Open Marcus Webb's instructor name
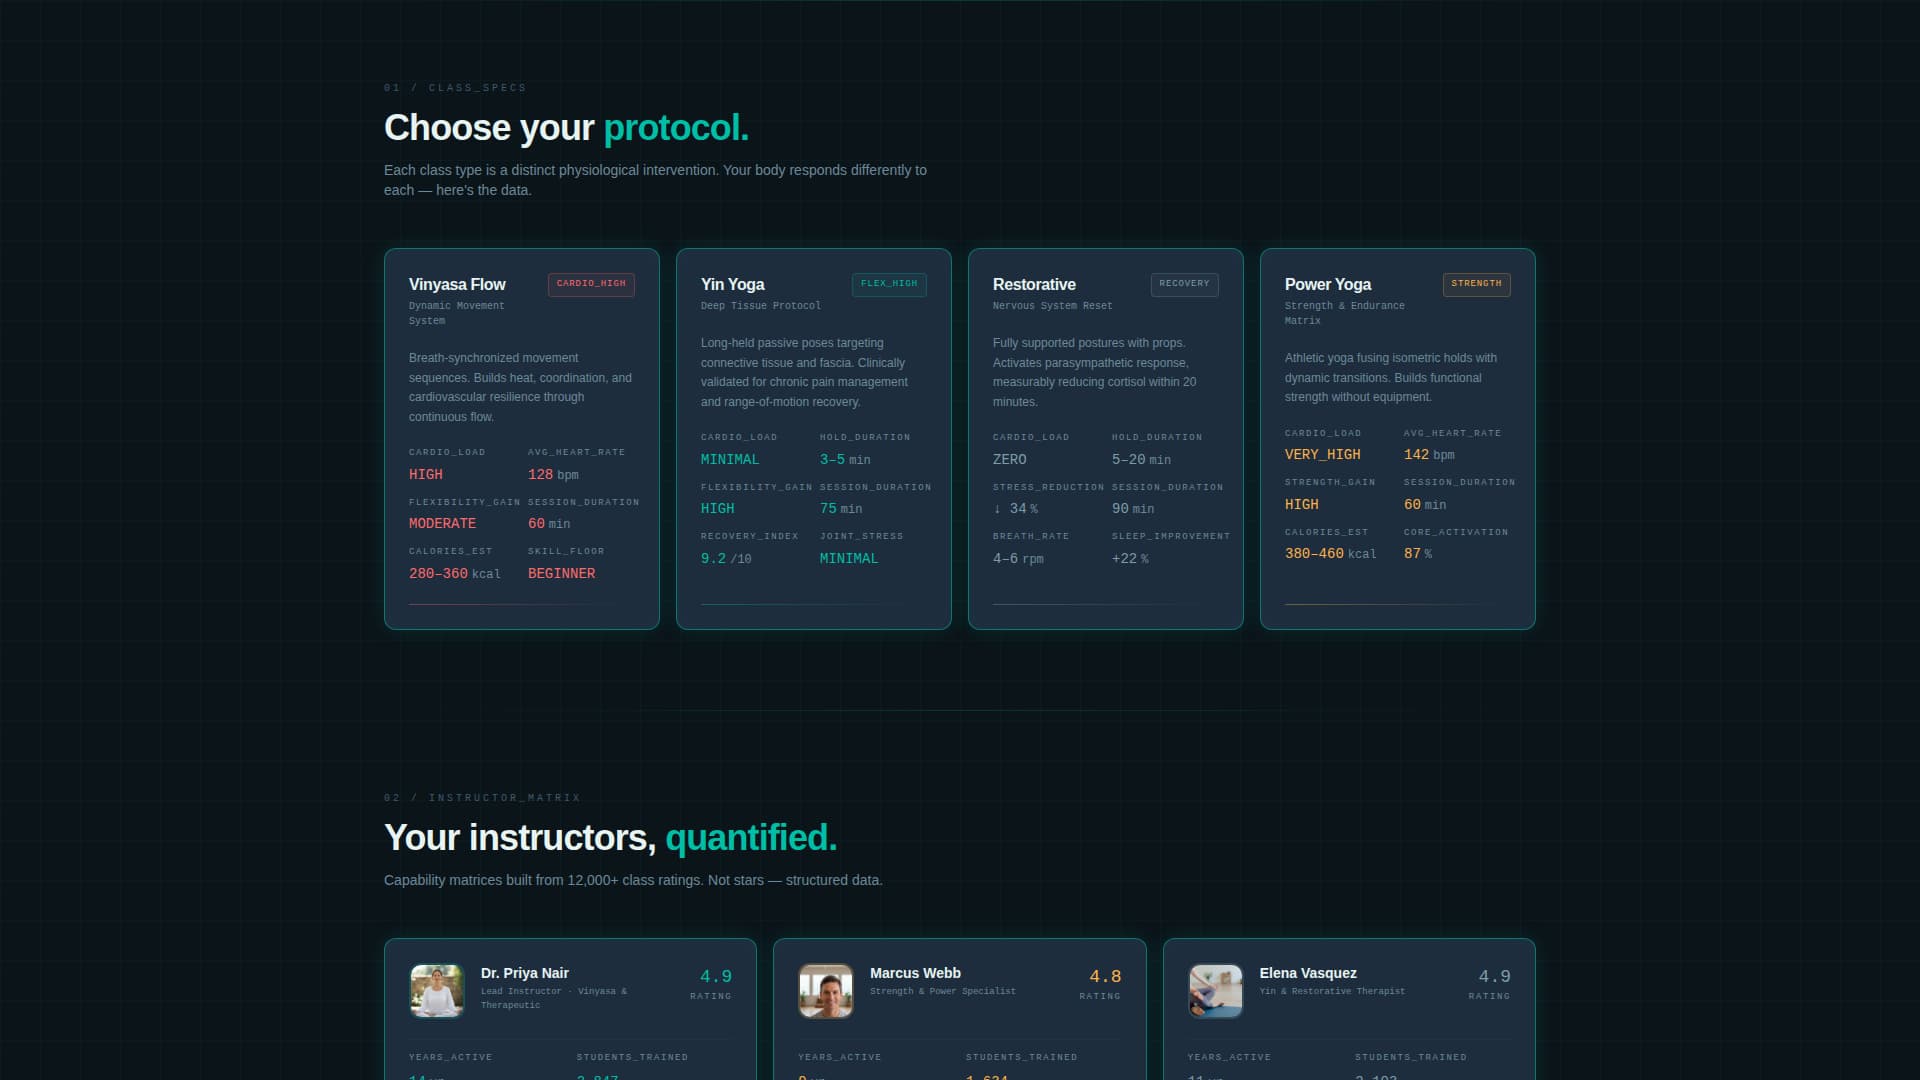The width and height of the screenshot is (1920, 1080). click(915, 973)
